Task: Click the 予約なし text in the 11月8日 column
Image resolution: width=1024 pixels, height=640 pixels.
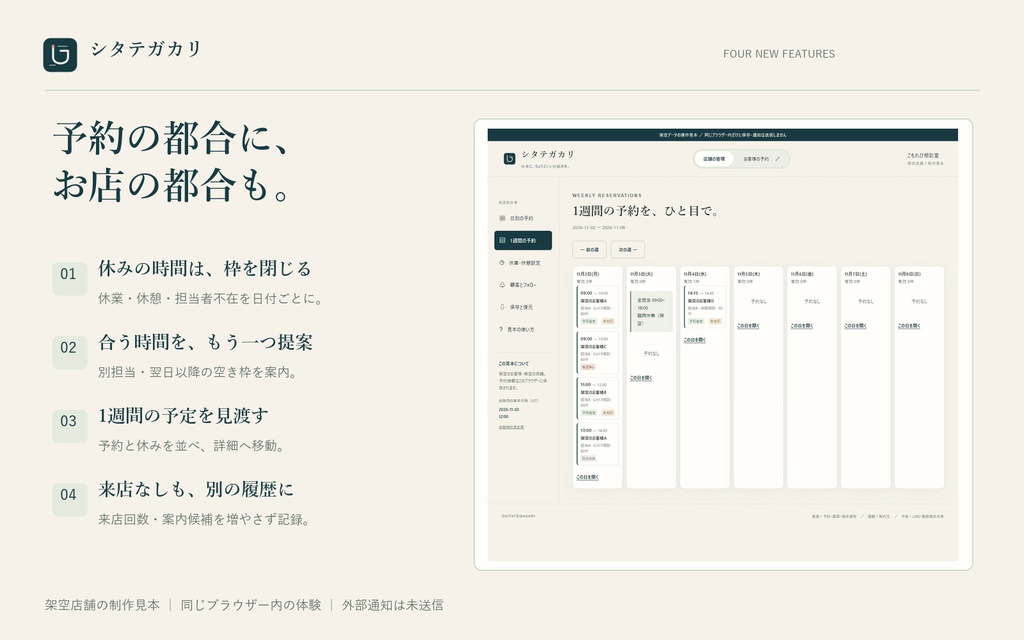Action: coord(919,302)
